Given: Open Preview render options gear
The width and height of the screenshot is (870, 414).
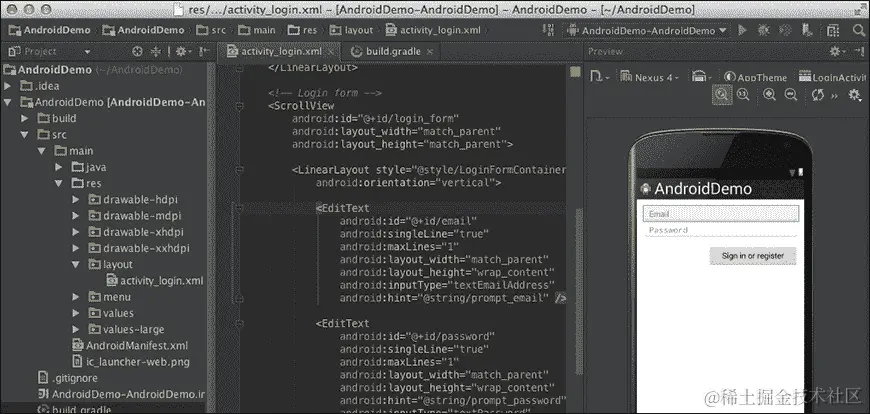Looking at the screenshot, I should click(855, 95).
